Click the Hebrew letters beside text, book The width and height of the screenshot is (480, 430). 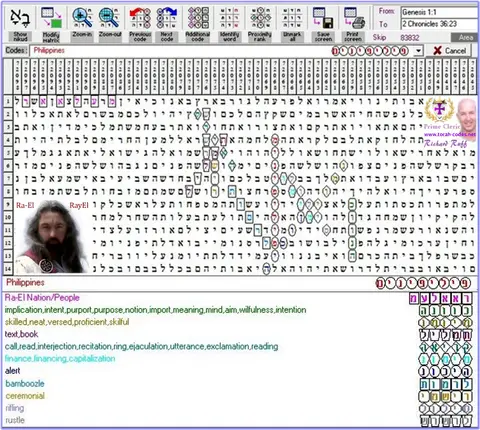coord(446,335)
